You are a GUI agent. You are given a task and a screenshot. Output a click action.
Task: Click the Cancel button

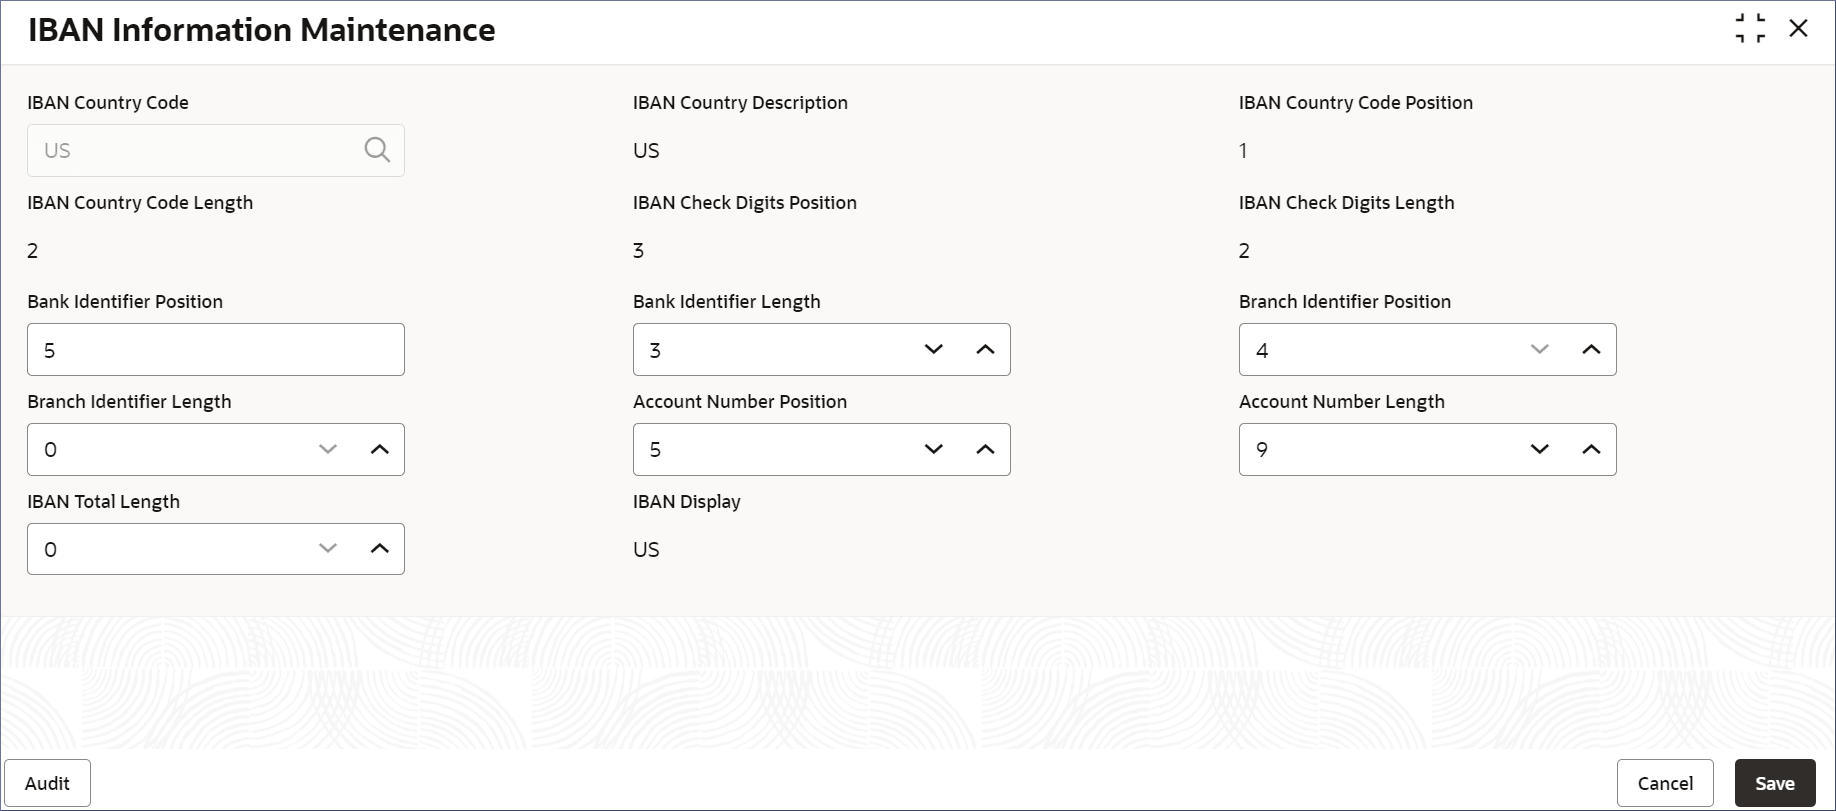1664,783
